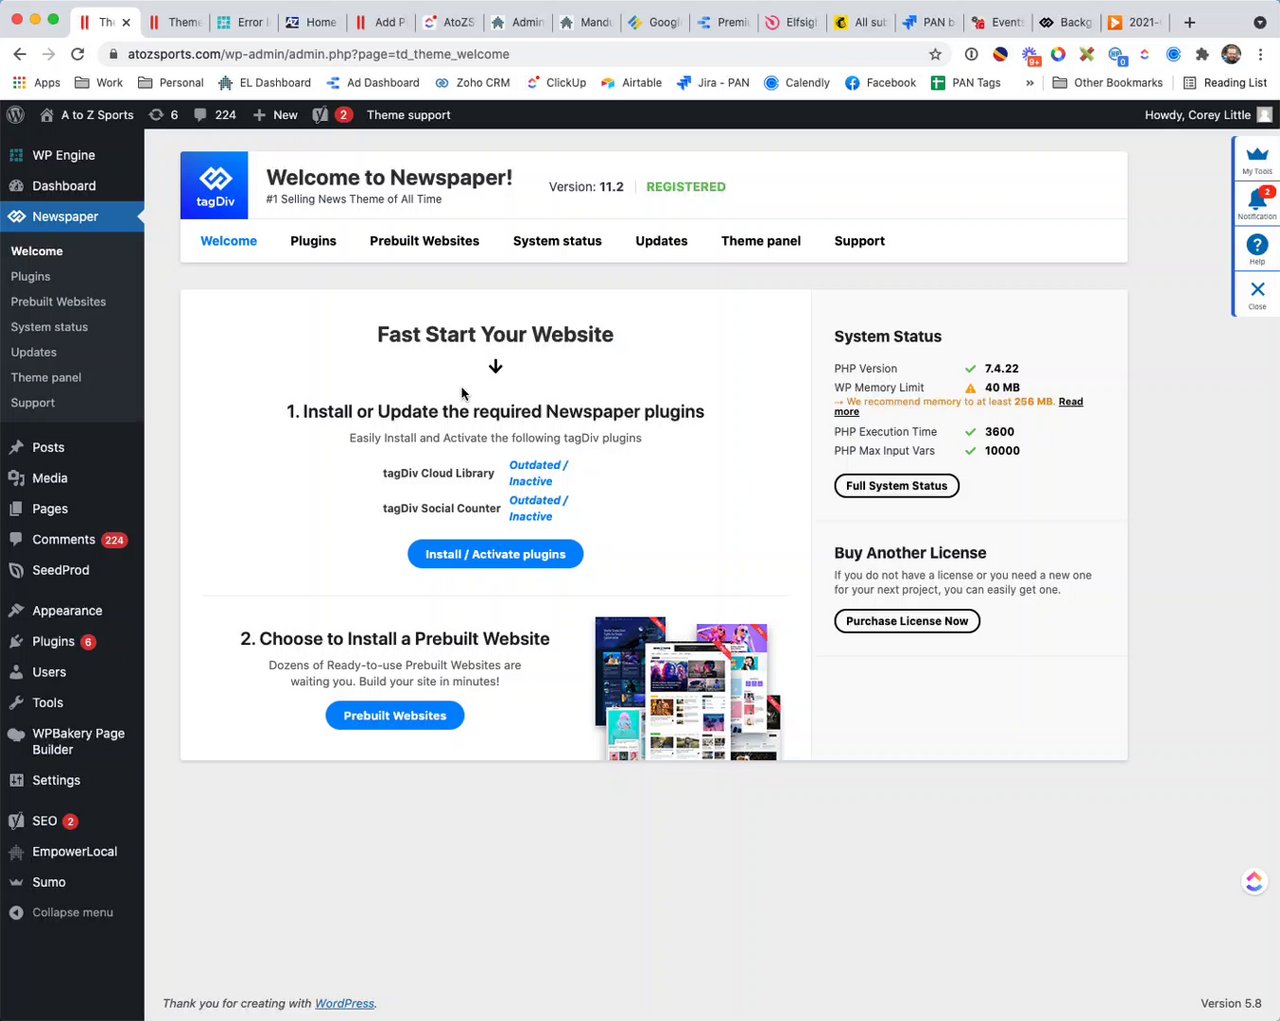Open the New content menu in admin bar
This screenshot has width=1280, height=1021.
coord(275,115)
